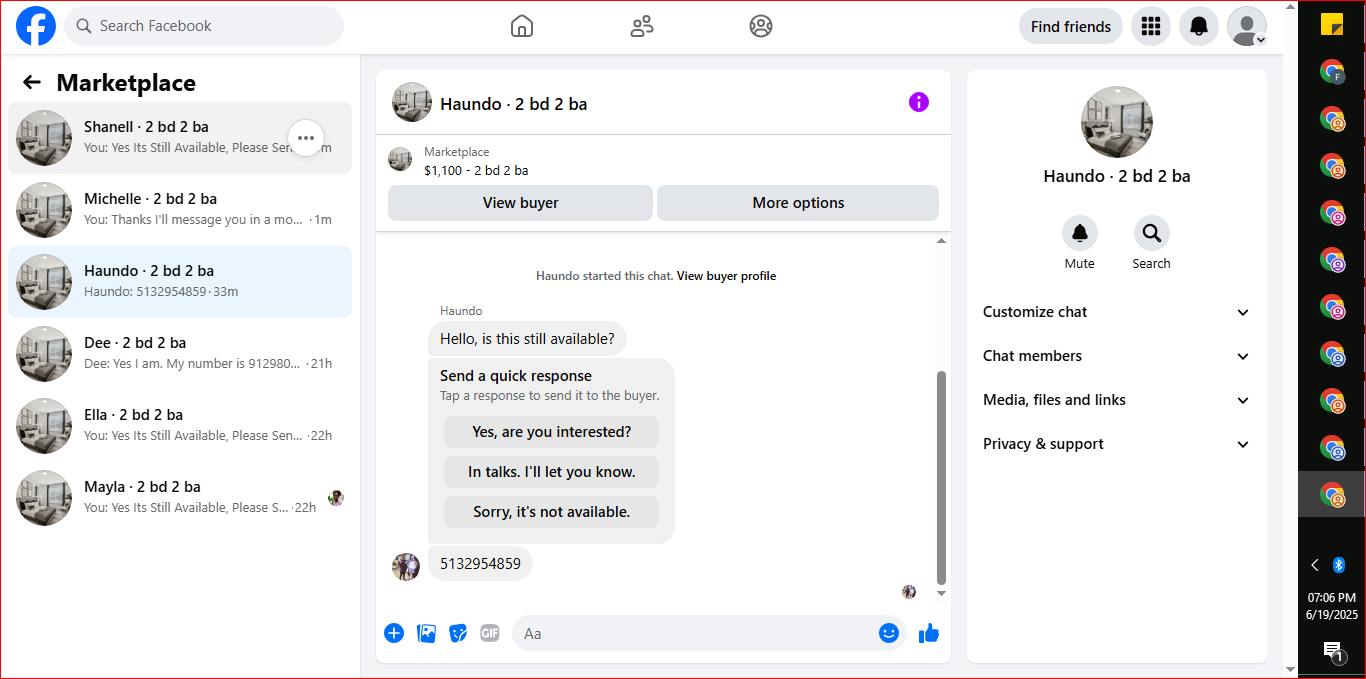Open the Notifications bell in top bar
This screenshot has height=679, width=1366.
point(1199,27)
